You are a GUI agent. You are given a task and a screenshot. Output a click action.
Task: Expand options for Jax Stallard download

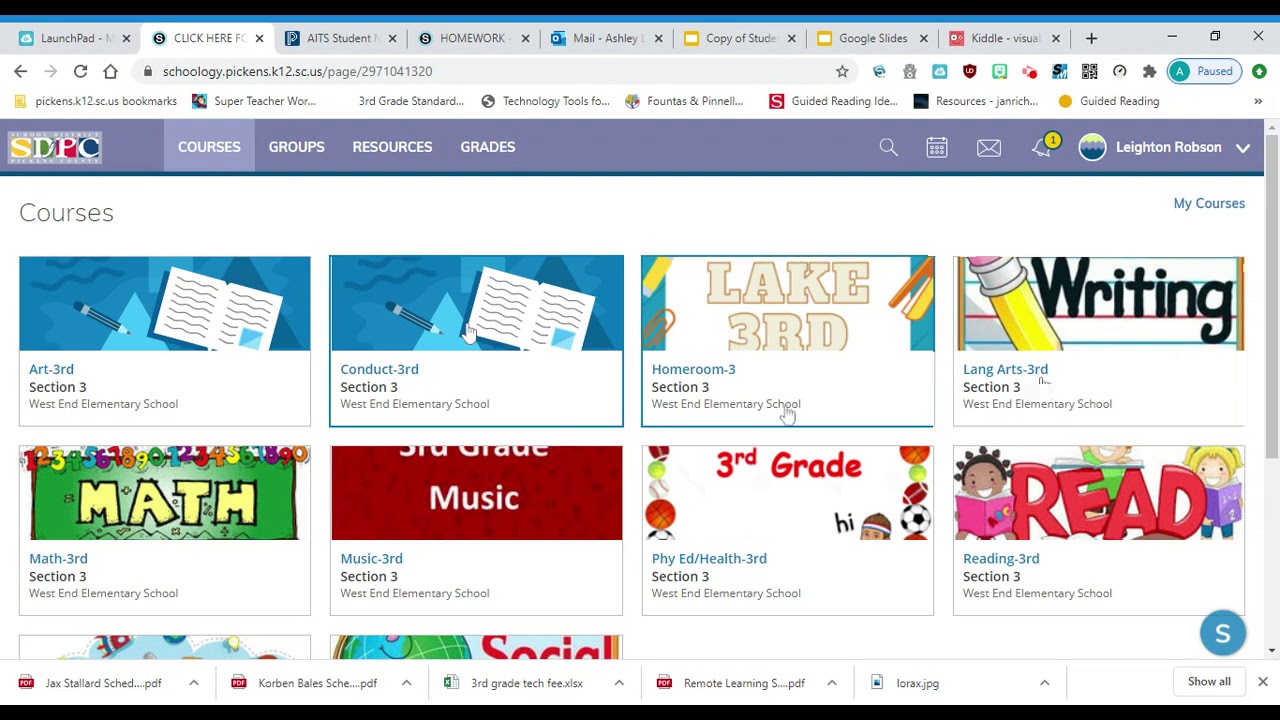(x=193, y=683)
